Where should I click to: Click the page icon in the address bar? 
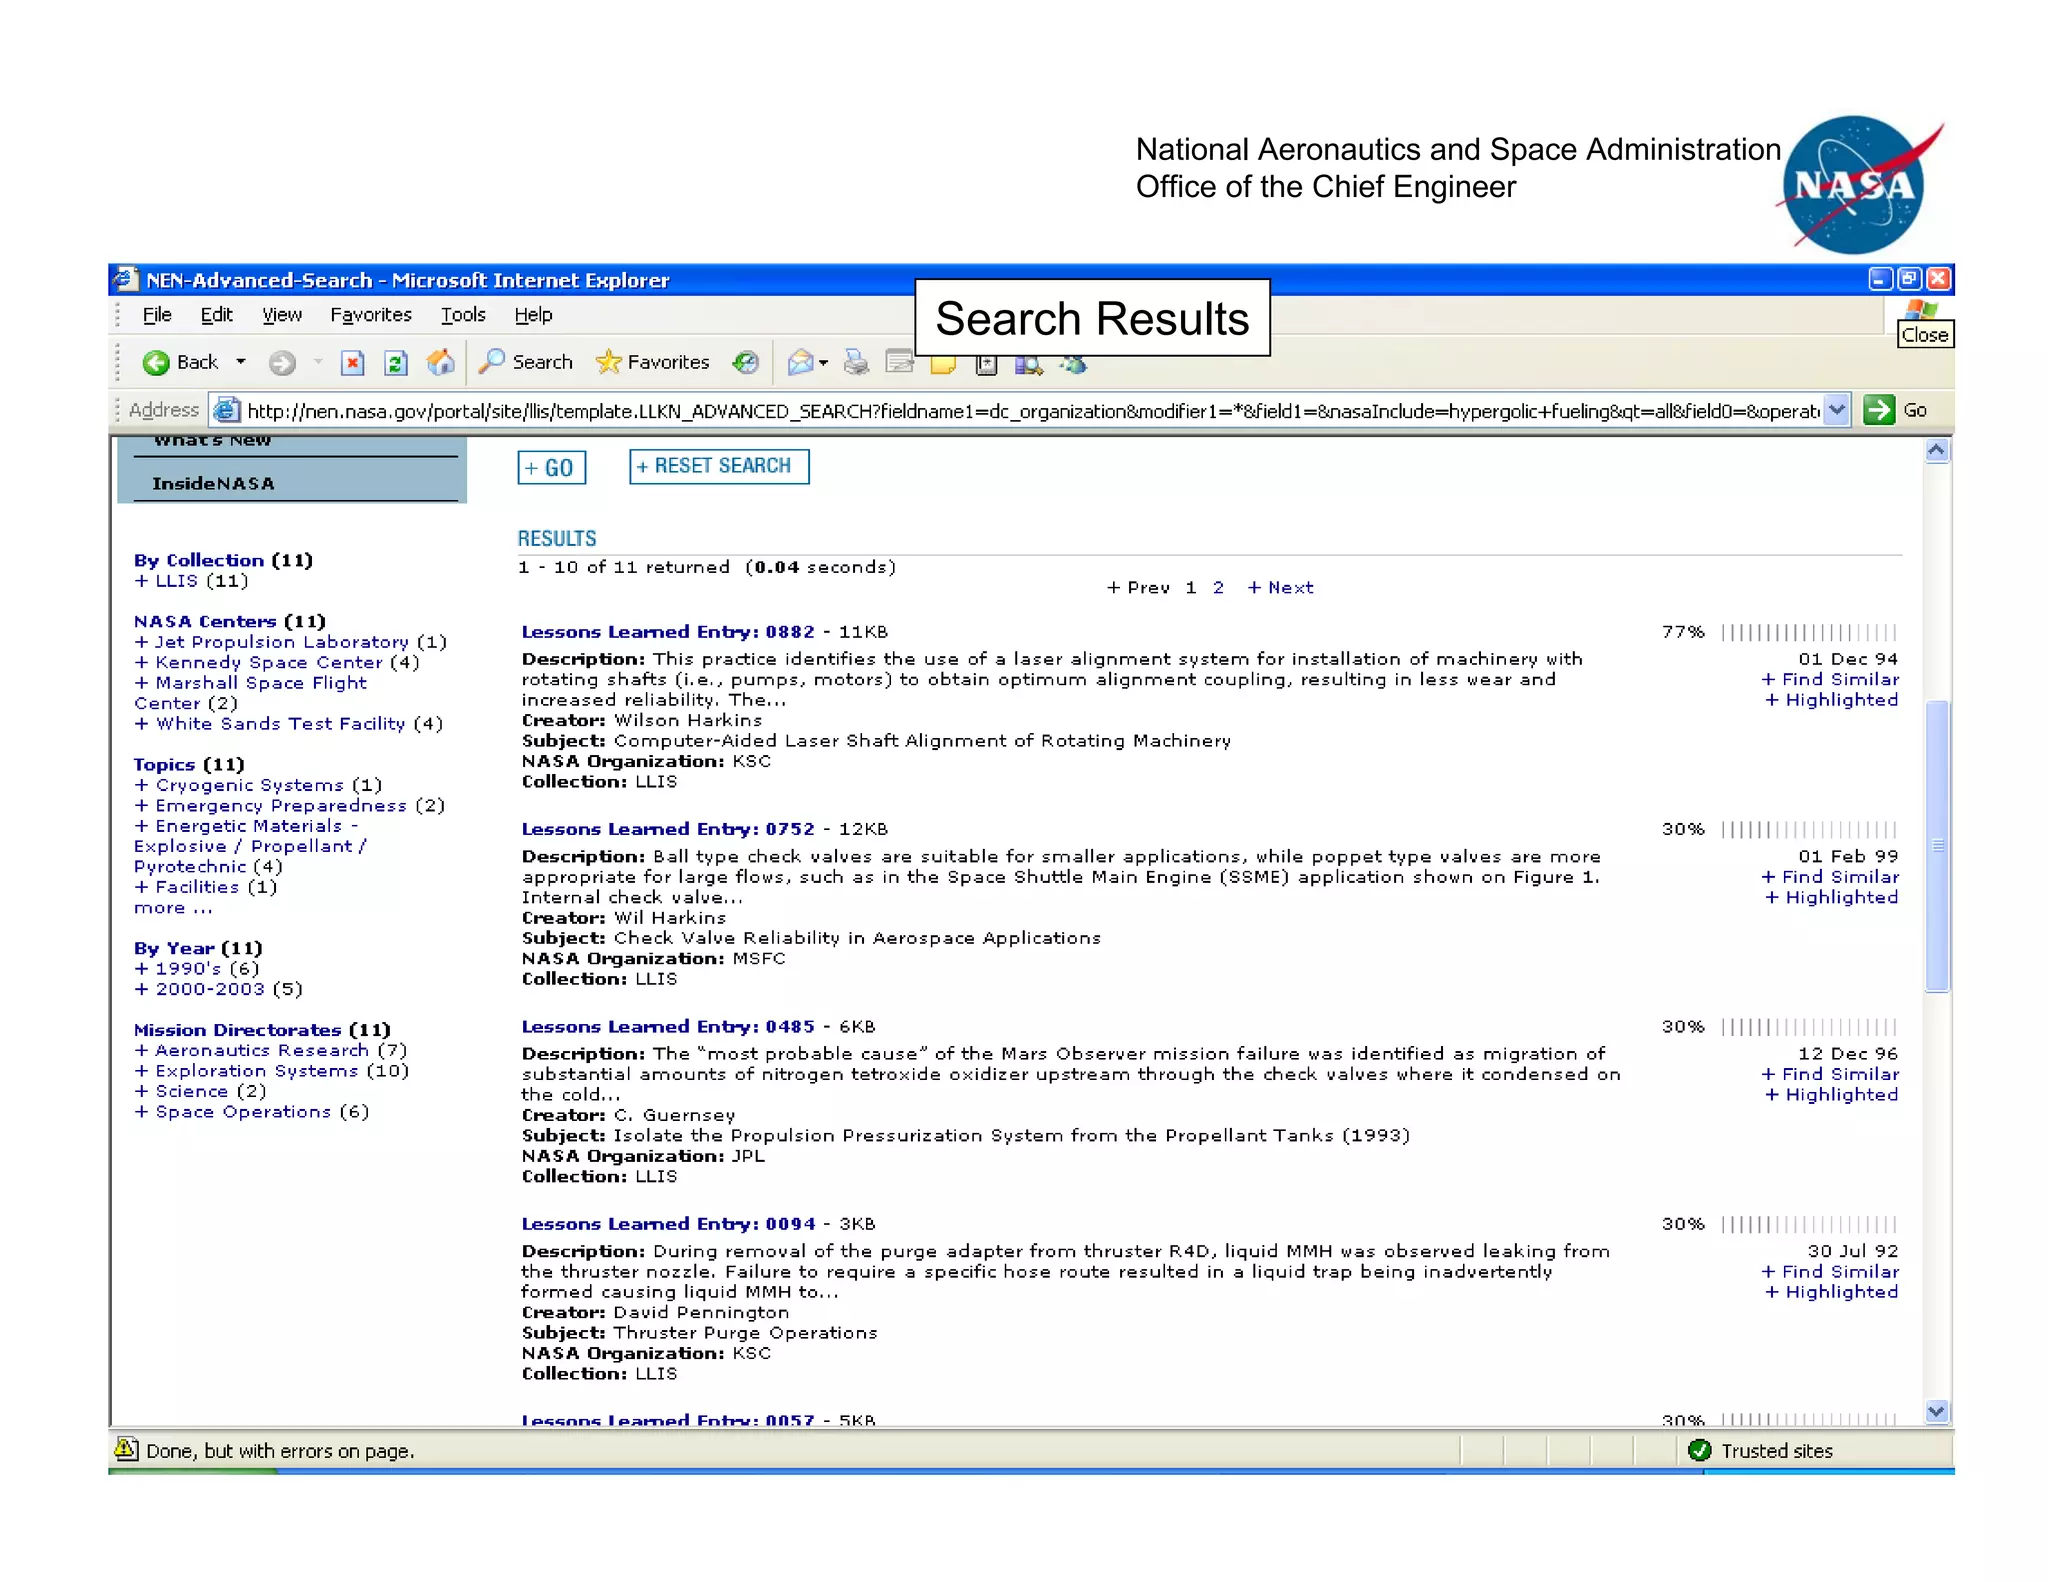point(227,410)
